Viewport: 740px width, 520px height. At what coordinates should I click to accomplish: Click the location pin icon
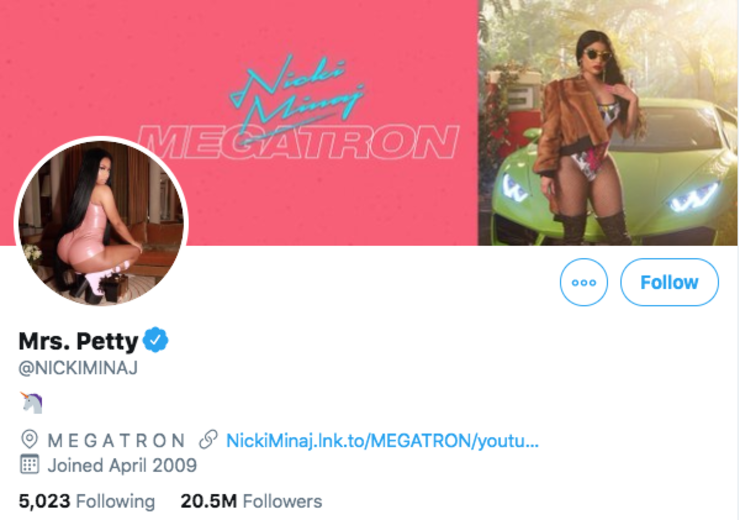coord(28,440)
